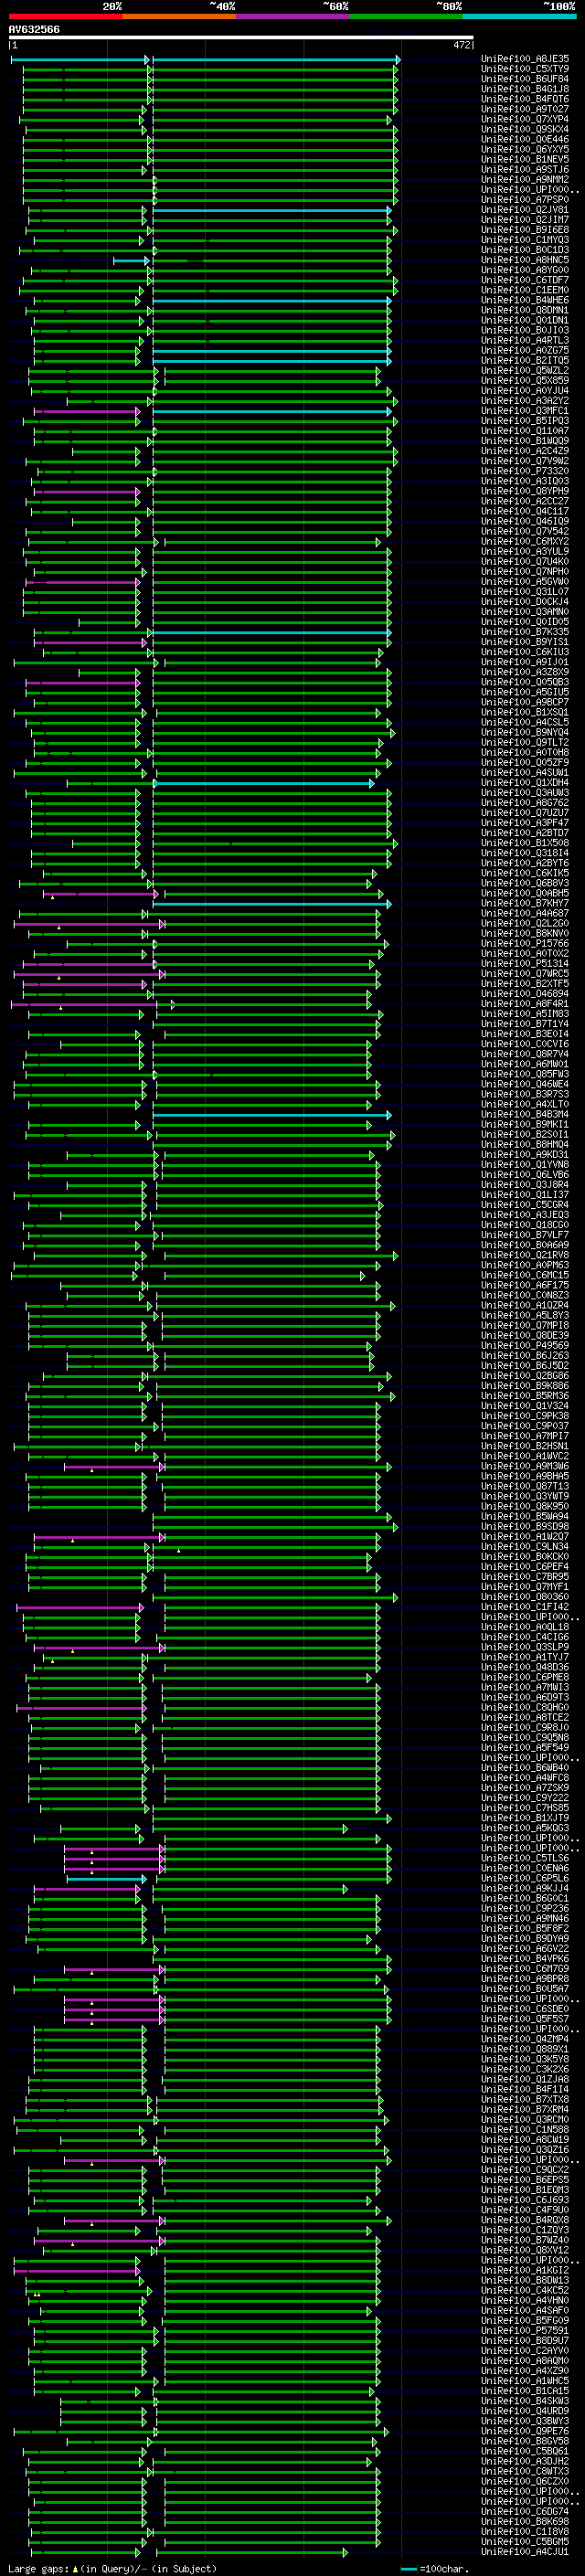Select the UniRef100_Q21RV8 label
Viewport: 585px width, 2576px height.
[525, 1255]
